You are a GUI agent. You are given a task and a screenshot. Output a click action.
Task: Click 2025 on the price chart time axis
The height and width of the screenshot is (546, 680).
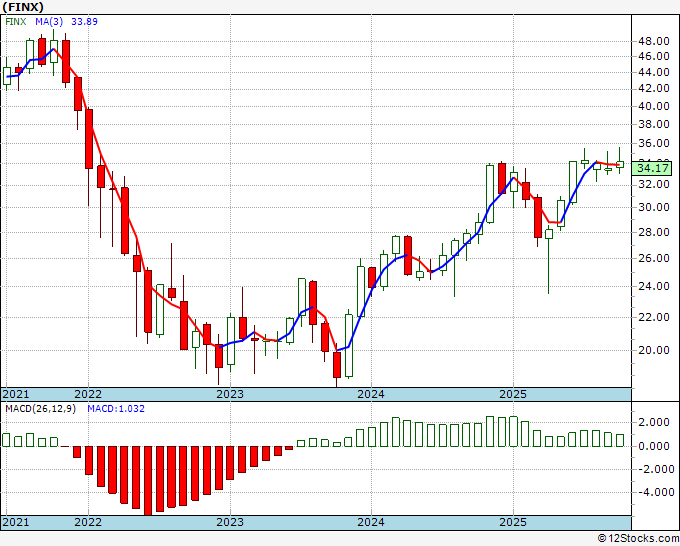tap(513, 394)
